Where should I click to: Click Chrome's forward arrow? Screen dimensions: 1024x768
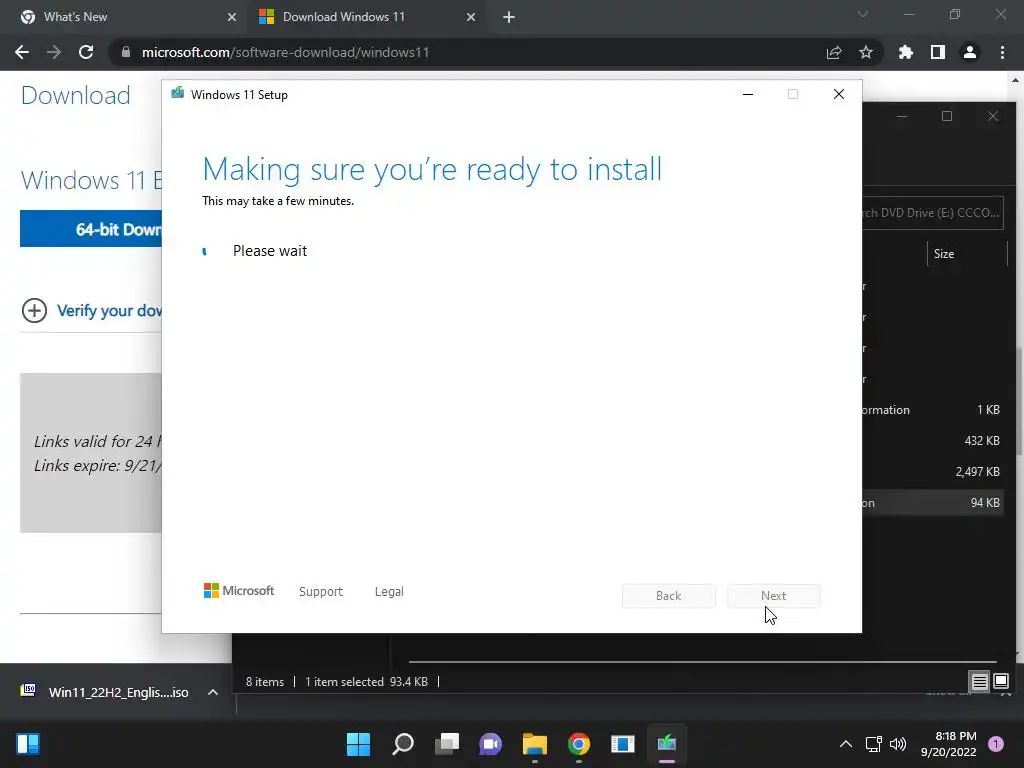click(x=54, y=52)
